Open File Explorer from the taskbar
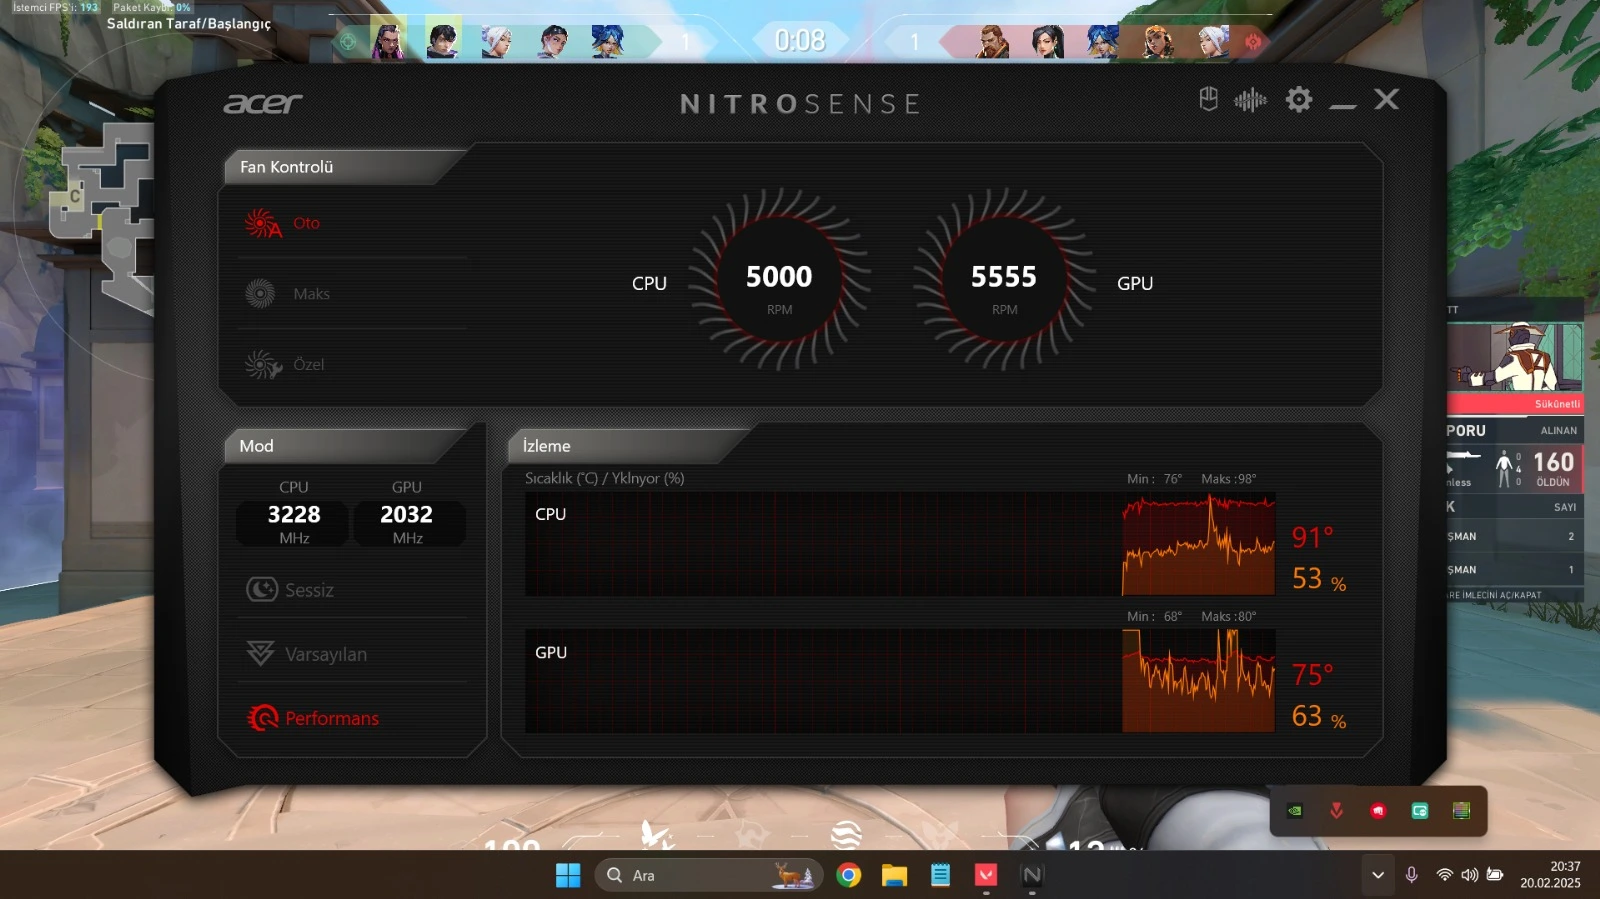1600x899 pixels. 894,875
